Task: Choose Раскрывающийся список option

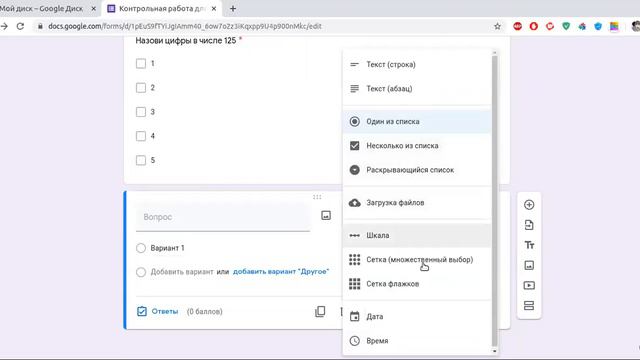Action: [x=417, y=170]
